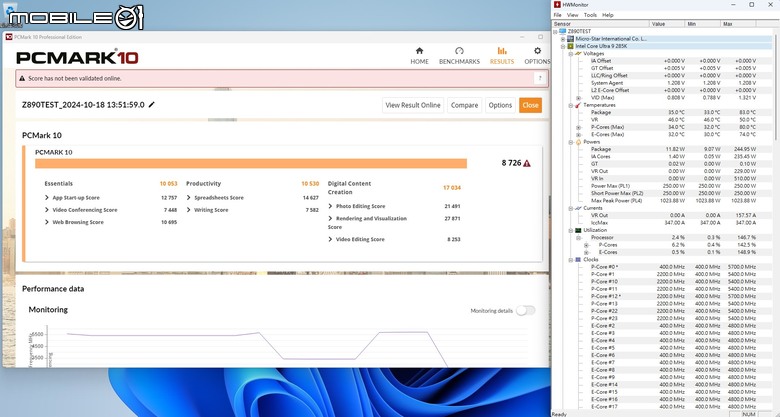
Task: Collapse the Clocks group in HWMonitor
Action: coord(571,260)
